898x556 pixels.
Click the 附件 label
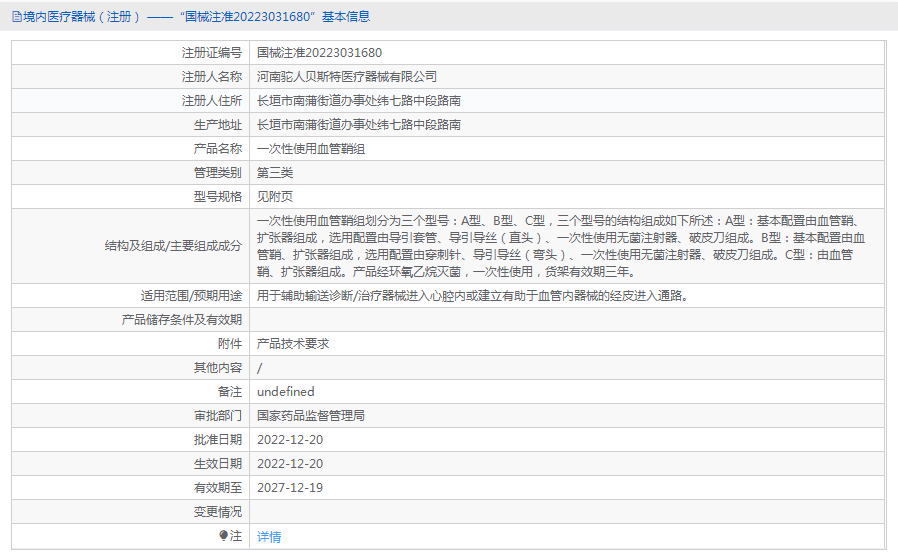(x=230, y=344)
